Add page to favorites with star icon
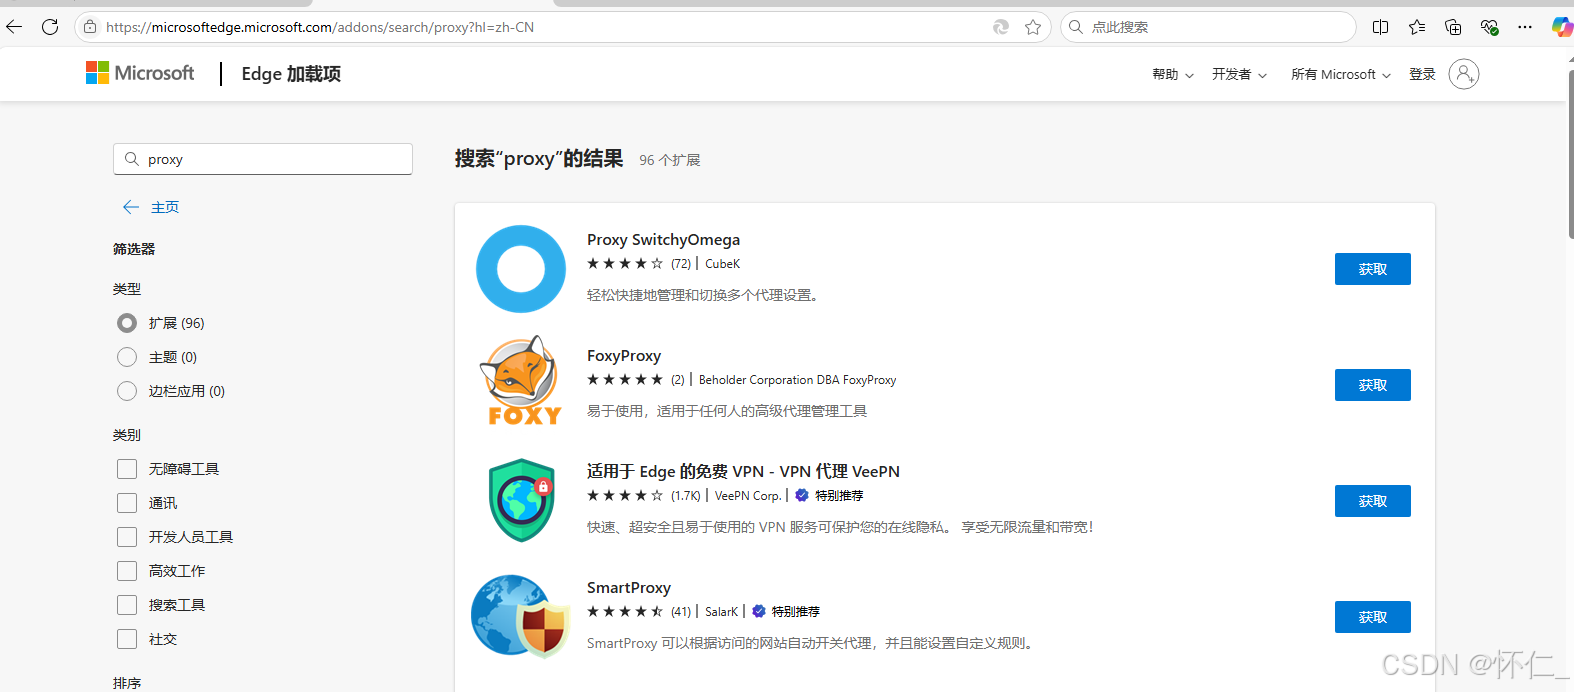 pyautogui.click(x=1033, y=27)
